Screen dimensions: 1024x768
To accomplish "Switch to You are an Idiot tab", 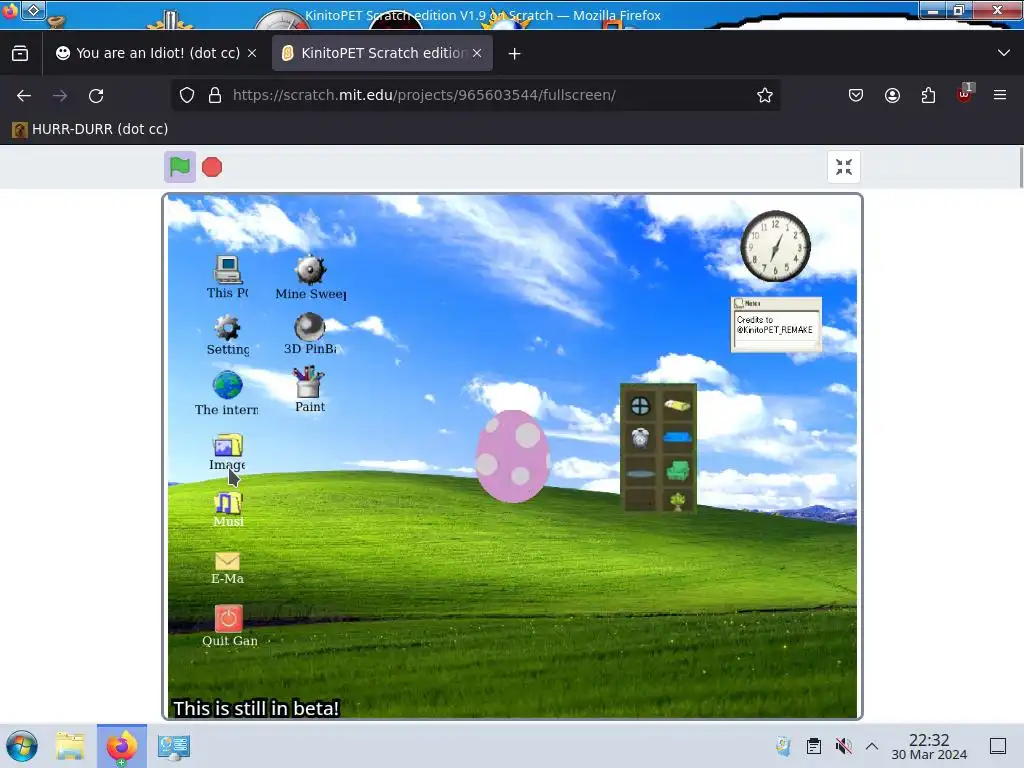I will click(157, 53).
